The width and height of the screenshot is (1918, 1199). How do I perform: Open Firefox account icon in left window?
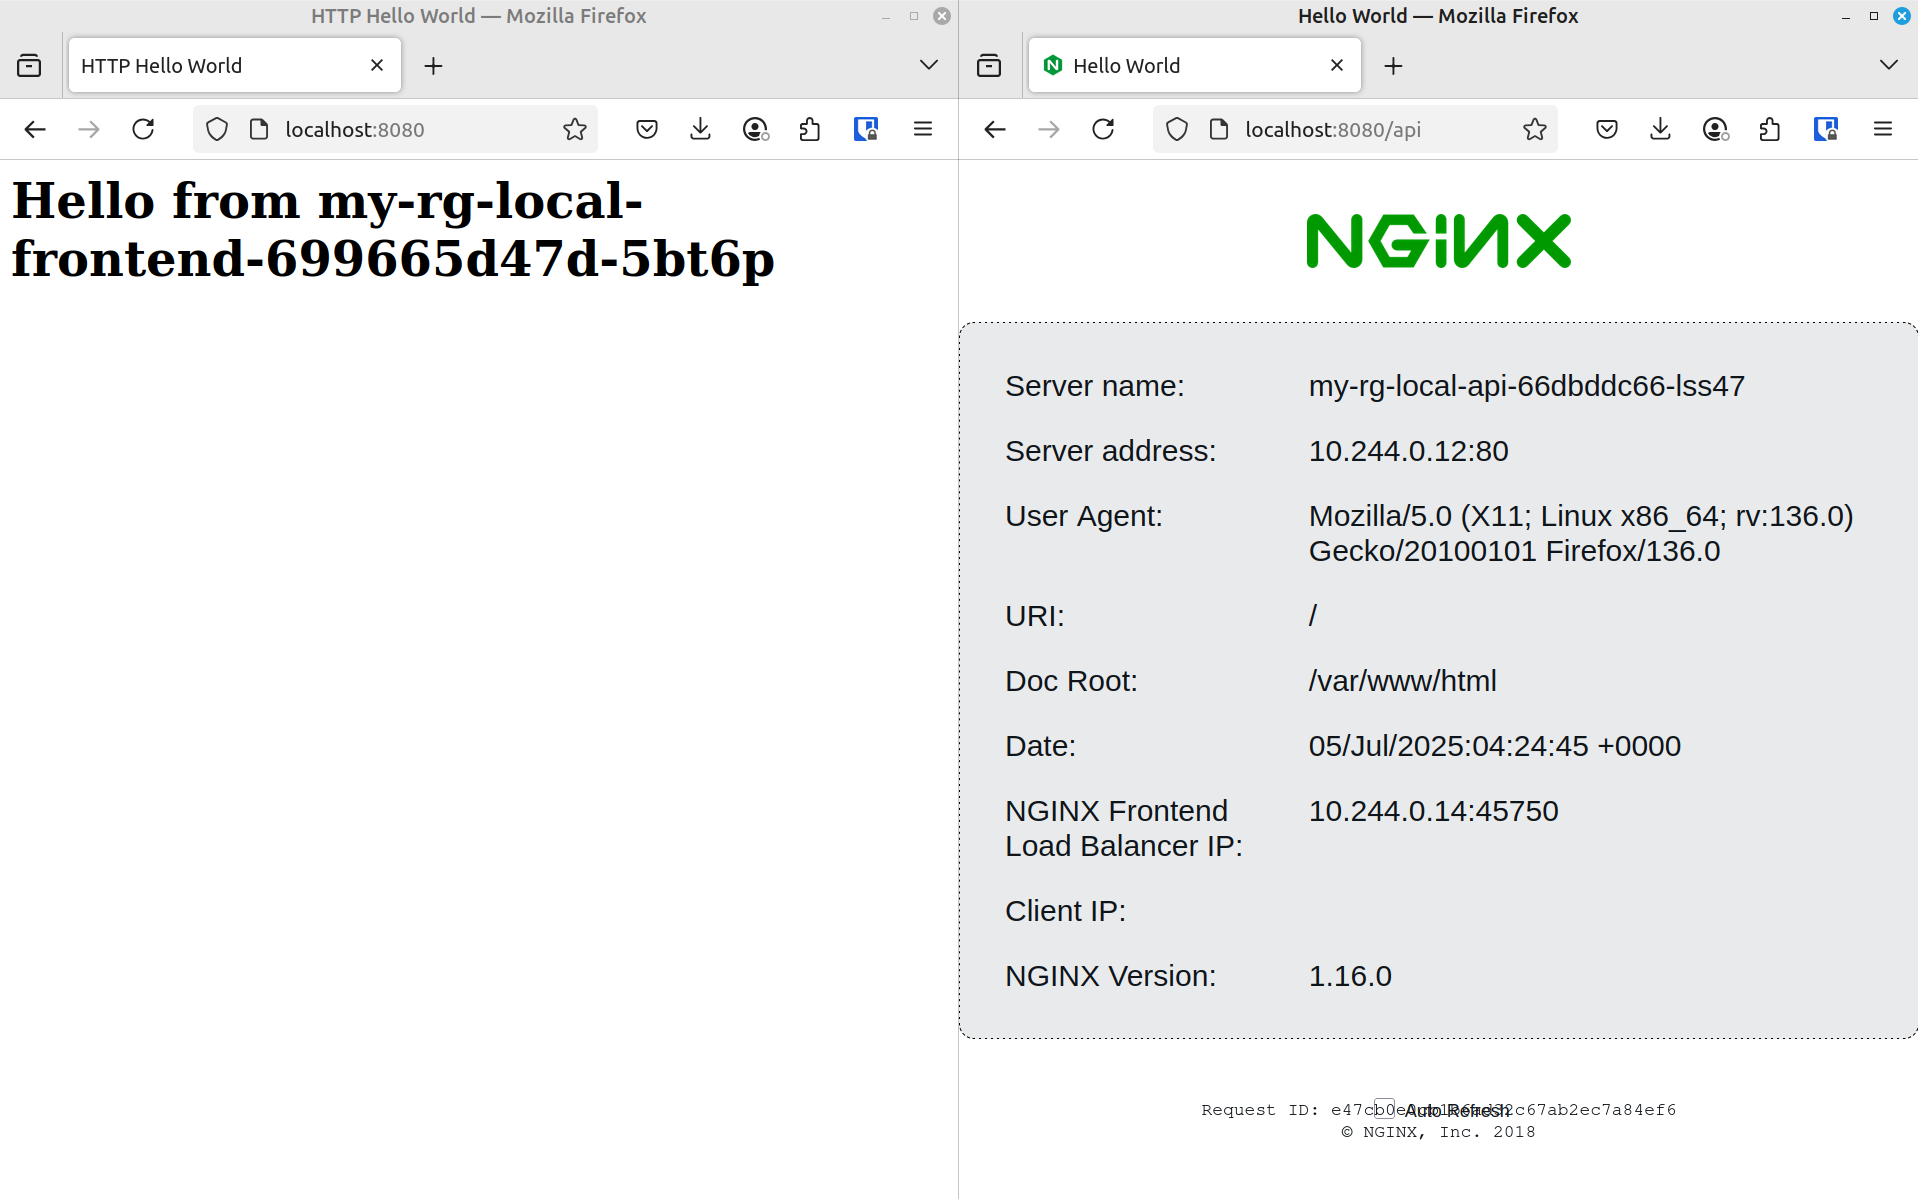point(755,129)
